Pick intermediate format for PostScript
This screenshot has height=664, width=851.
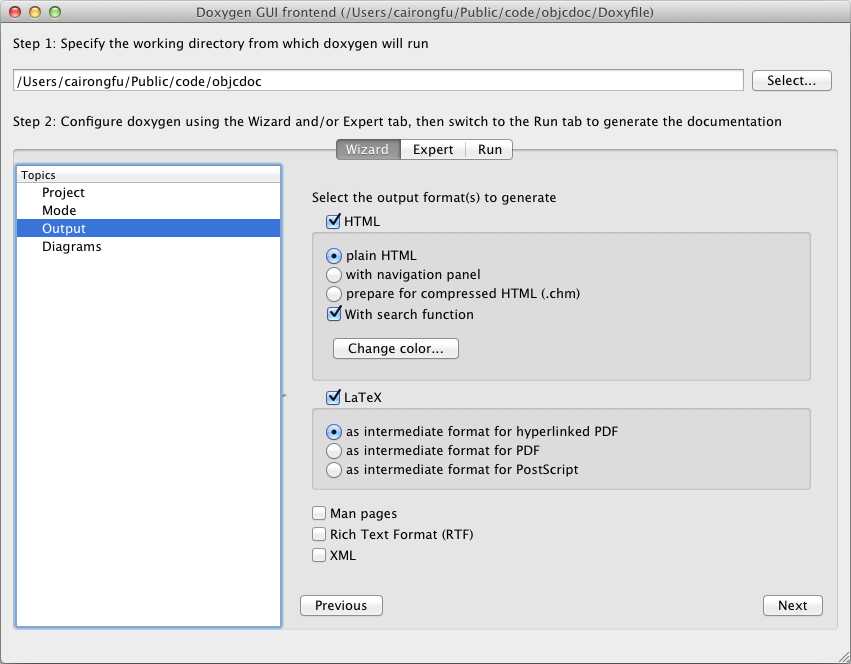tap(335, 469)
